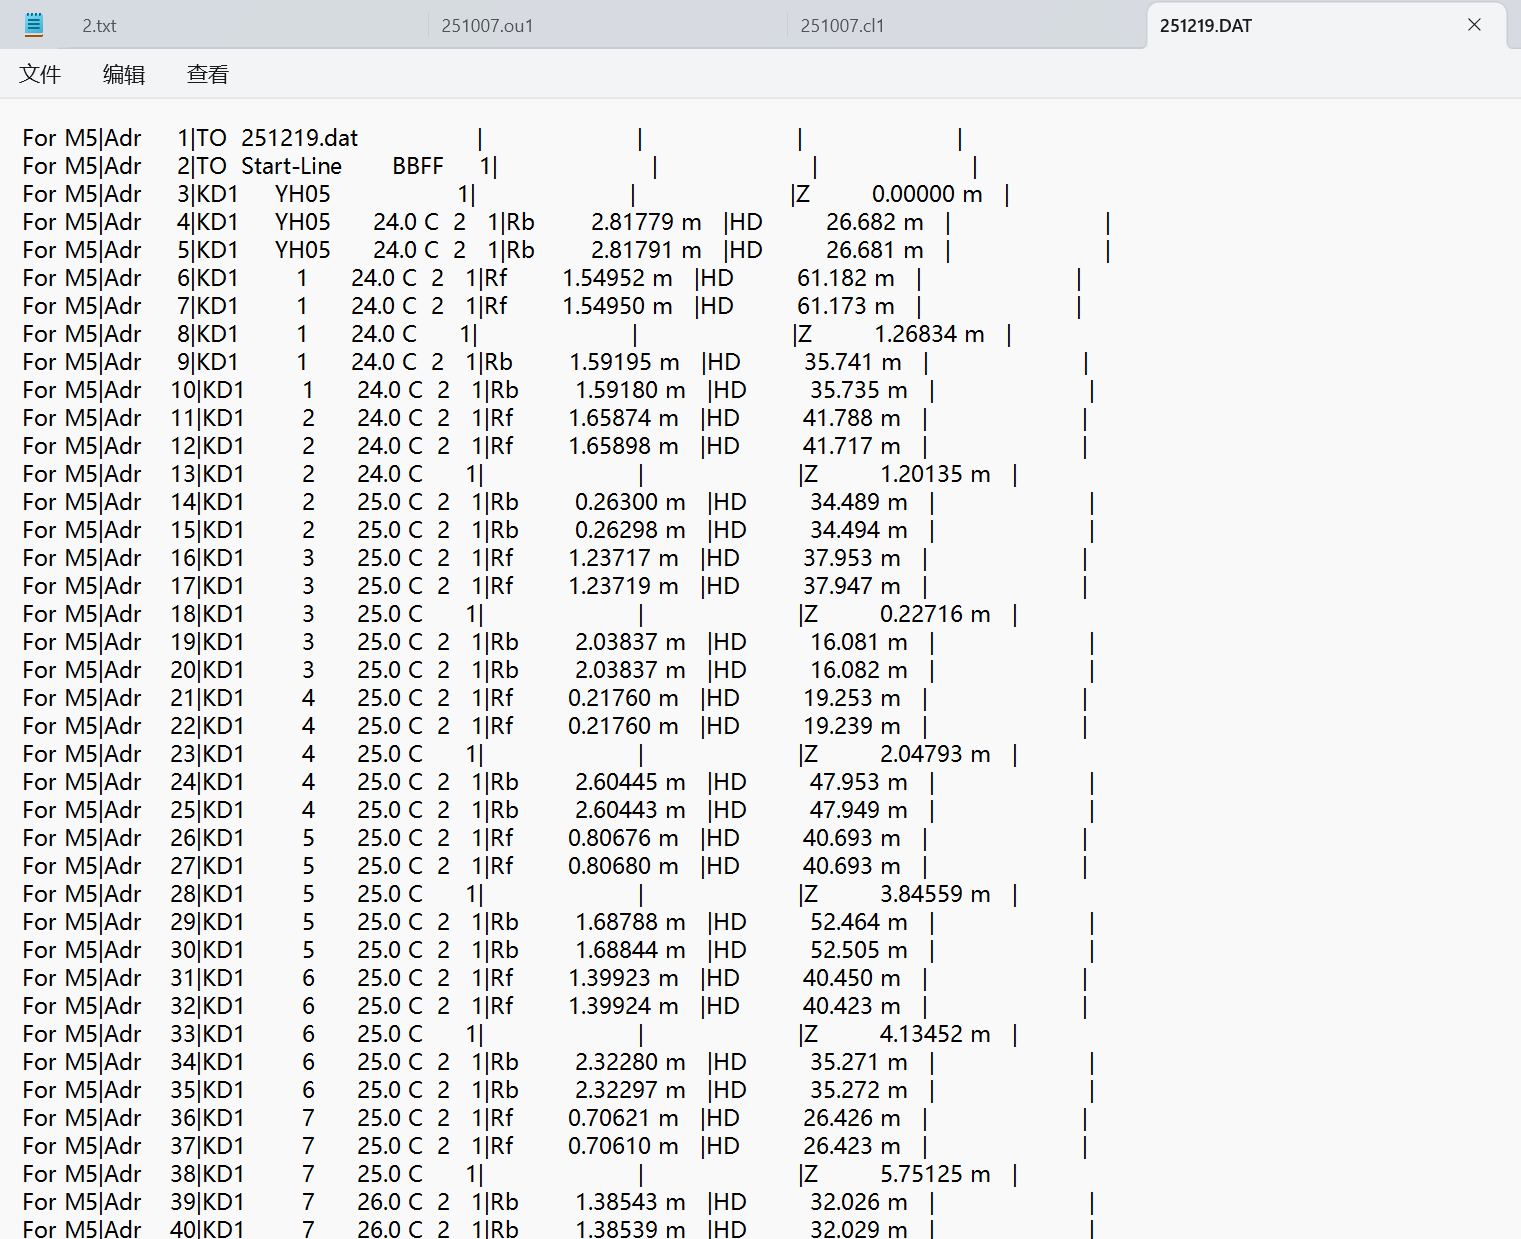
Task: Click the reading 0.26300 m
Action: click(x=631, y=502)
